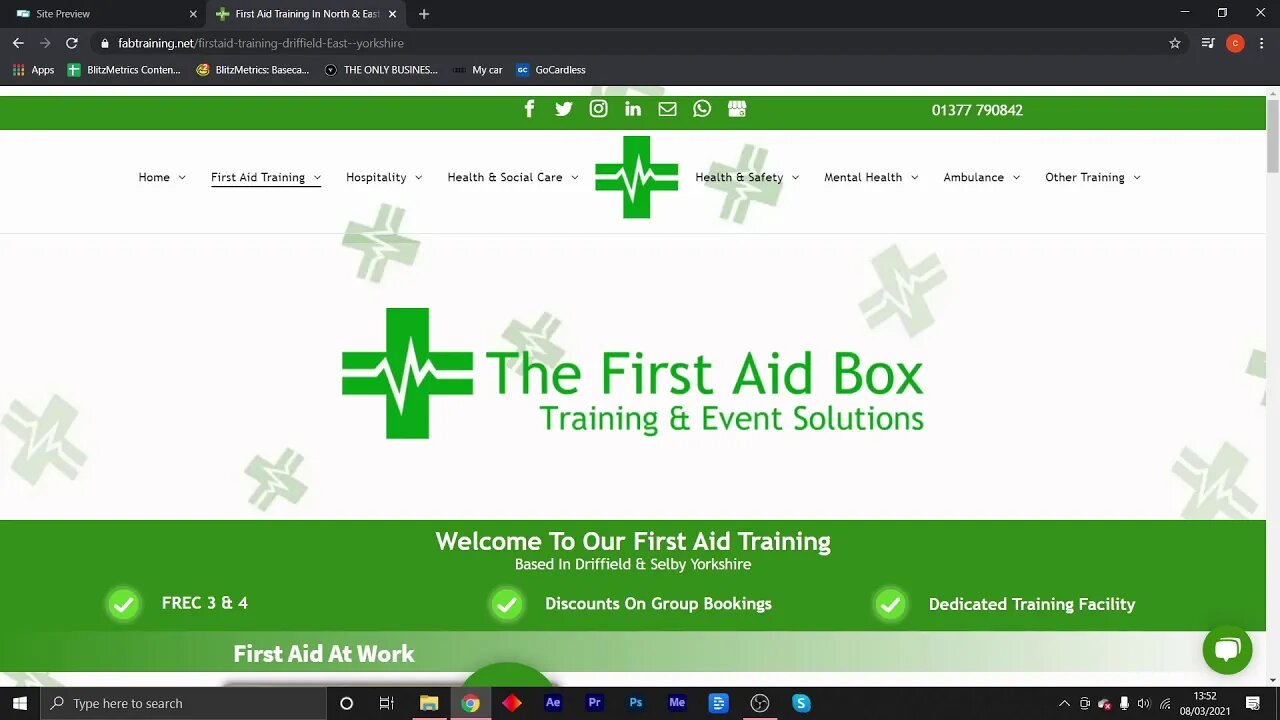Open clock showing 13:52 08/03/2021
1280x720 pixels.
[1205, 703]
